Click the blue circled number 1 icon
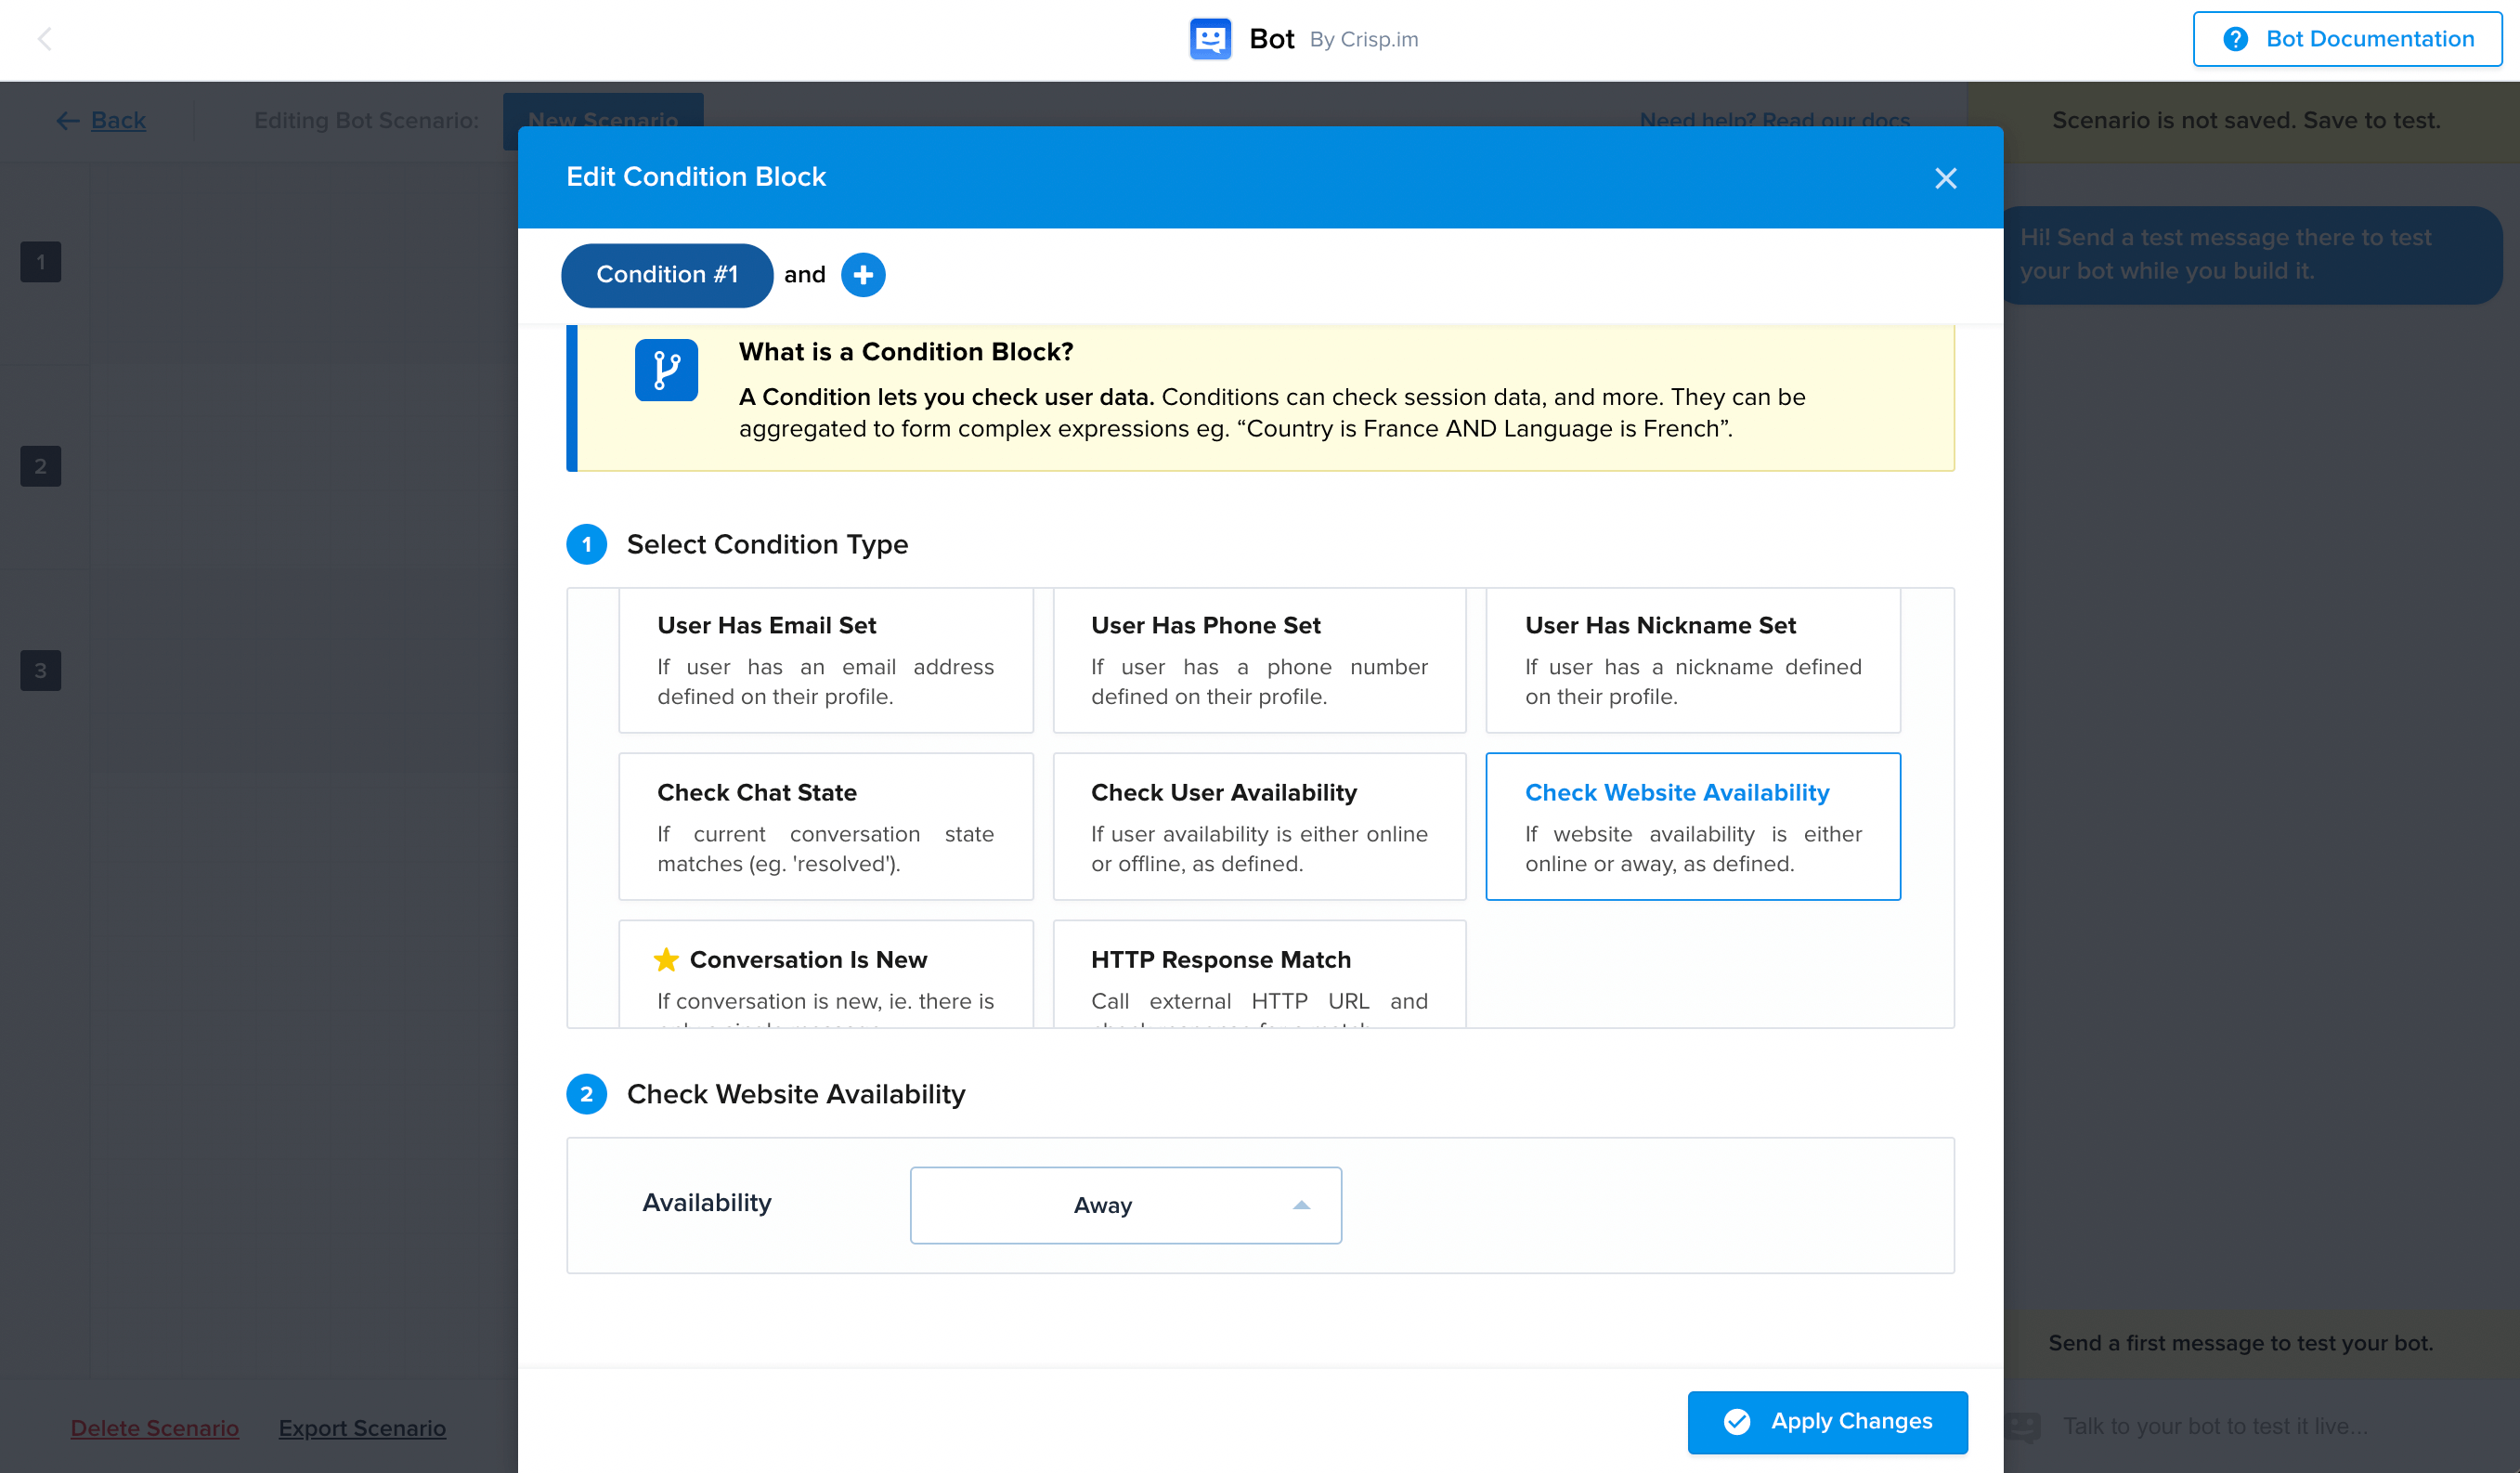This screenshot has height=1473, width=2520. click(587, 543)
